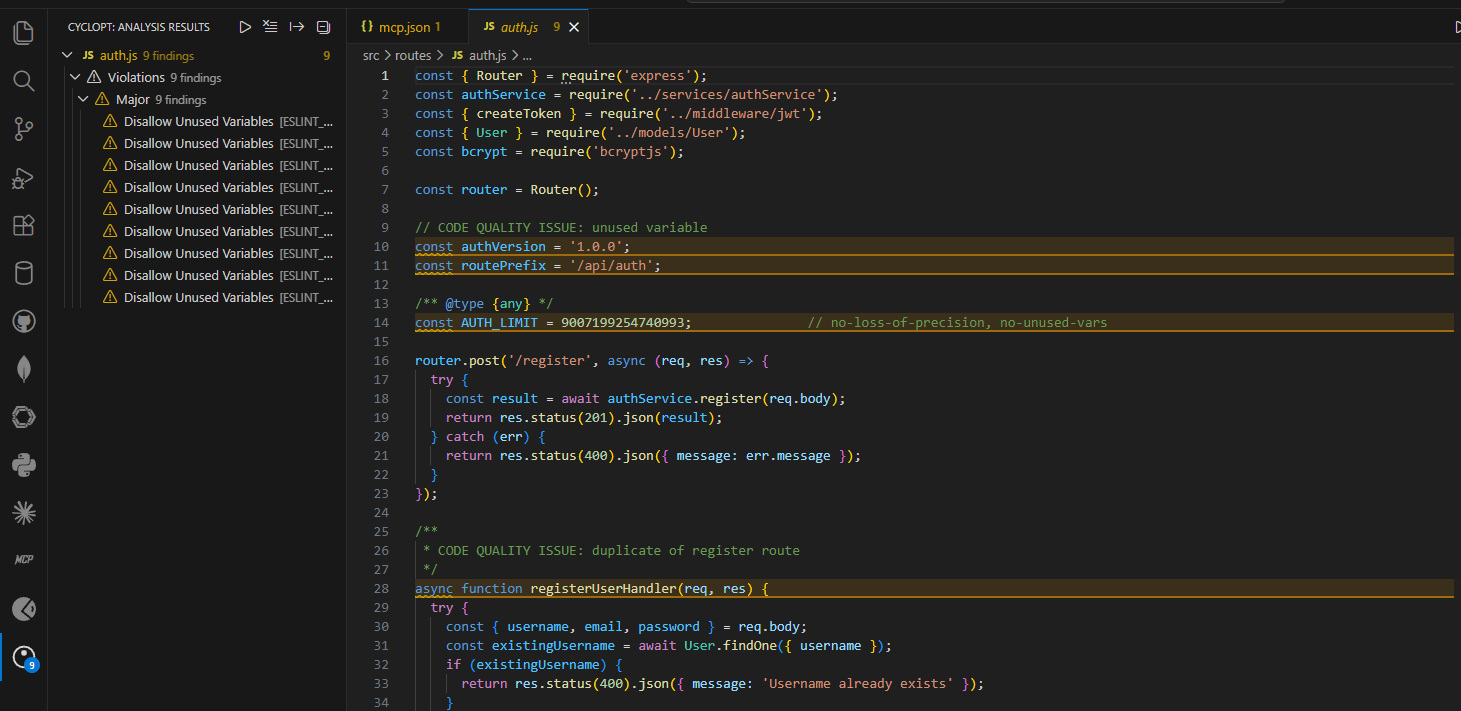Click the src breadcrumb segment

(371, 56)
